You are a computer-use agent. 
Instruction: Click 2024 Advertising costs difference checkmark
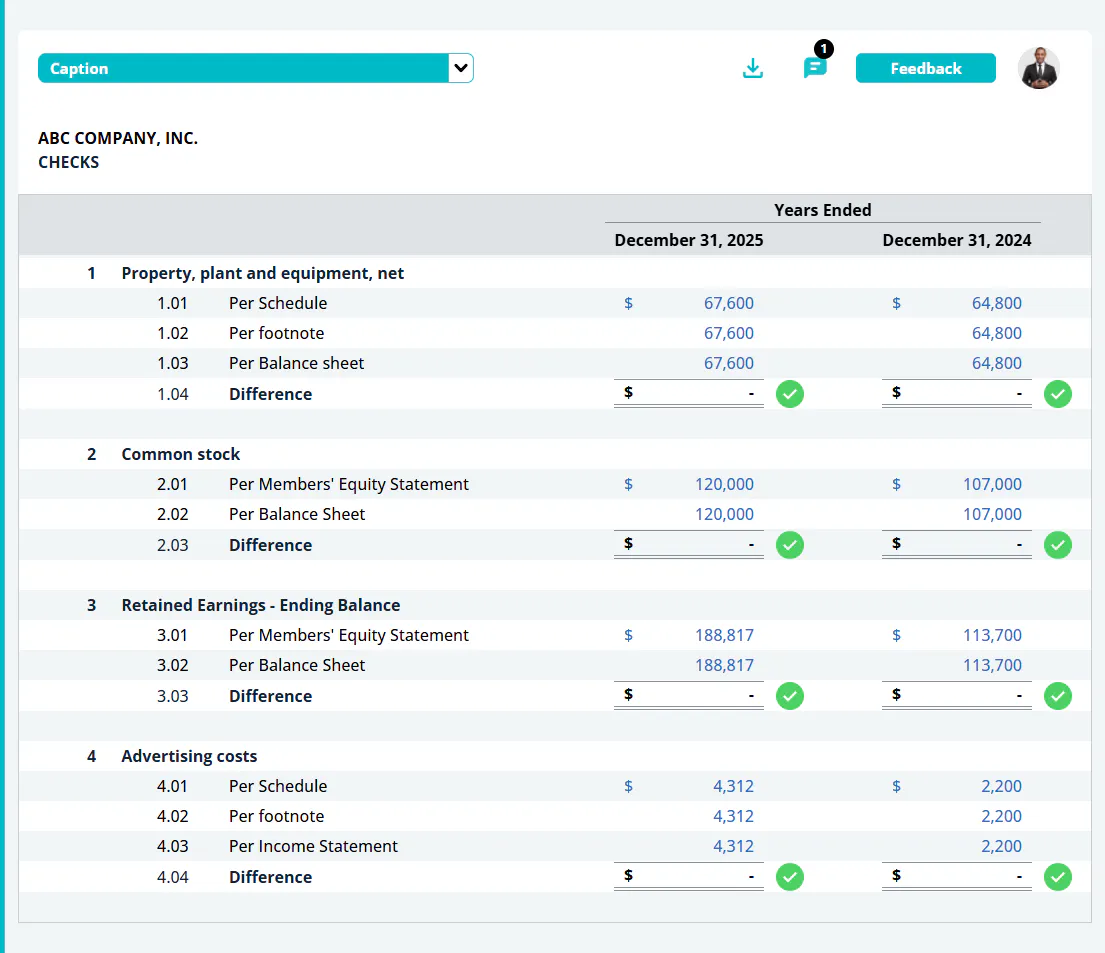(x=1058, y=877)
